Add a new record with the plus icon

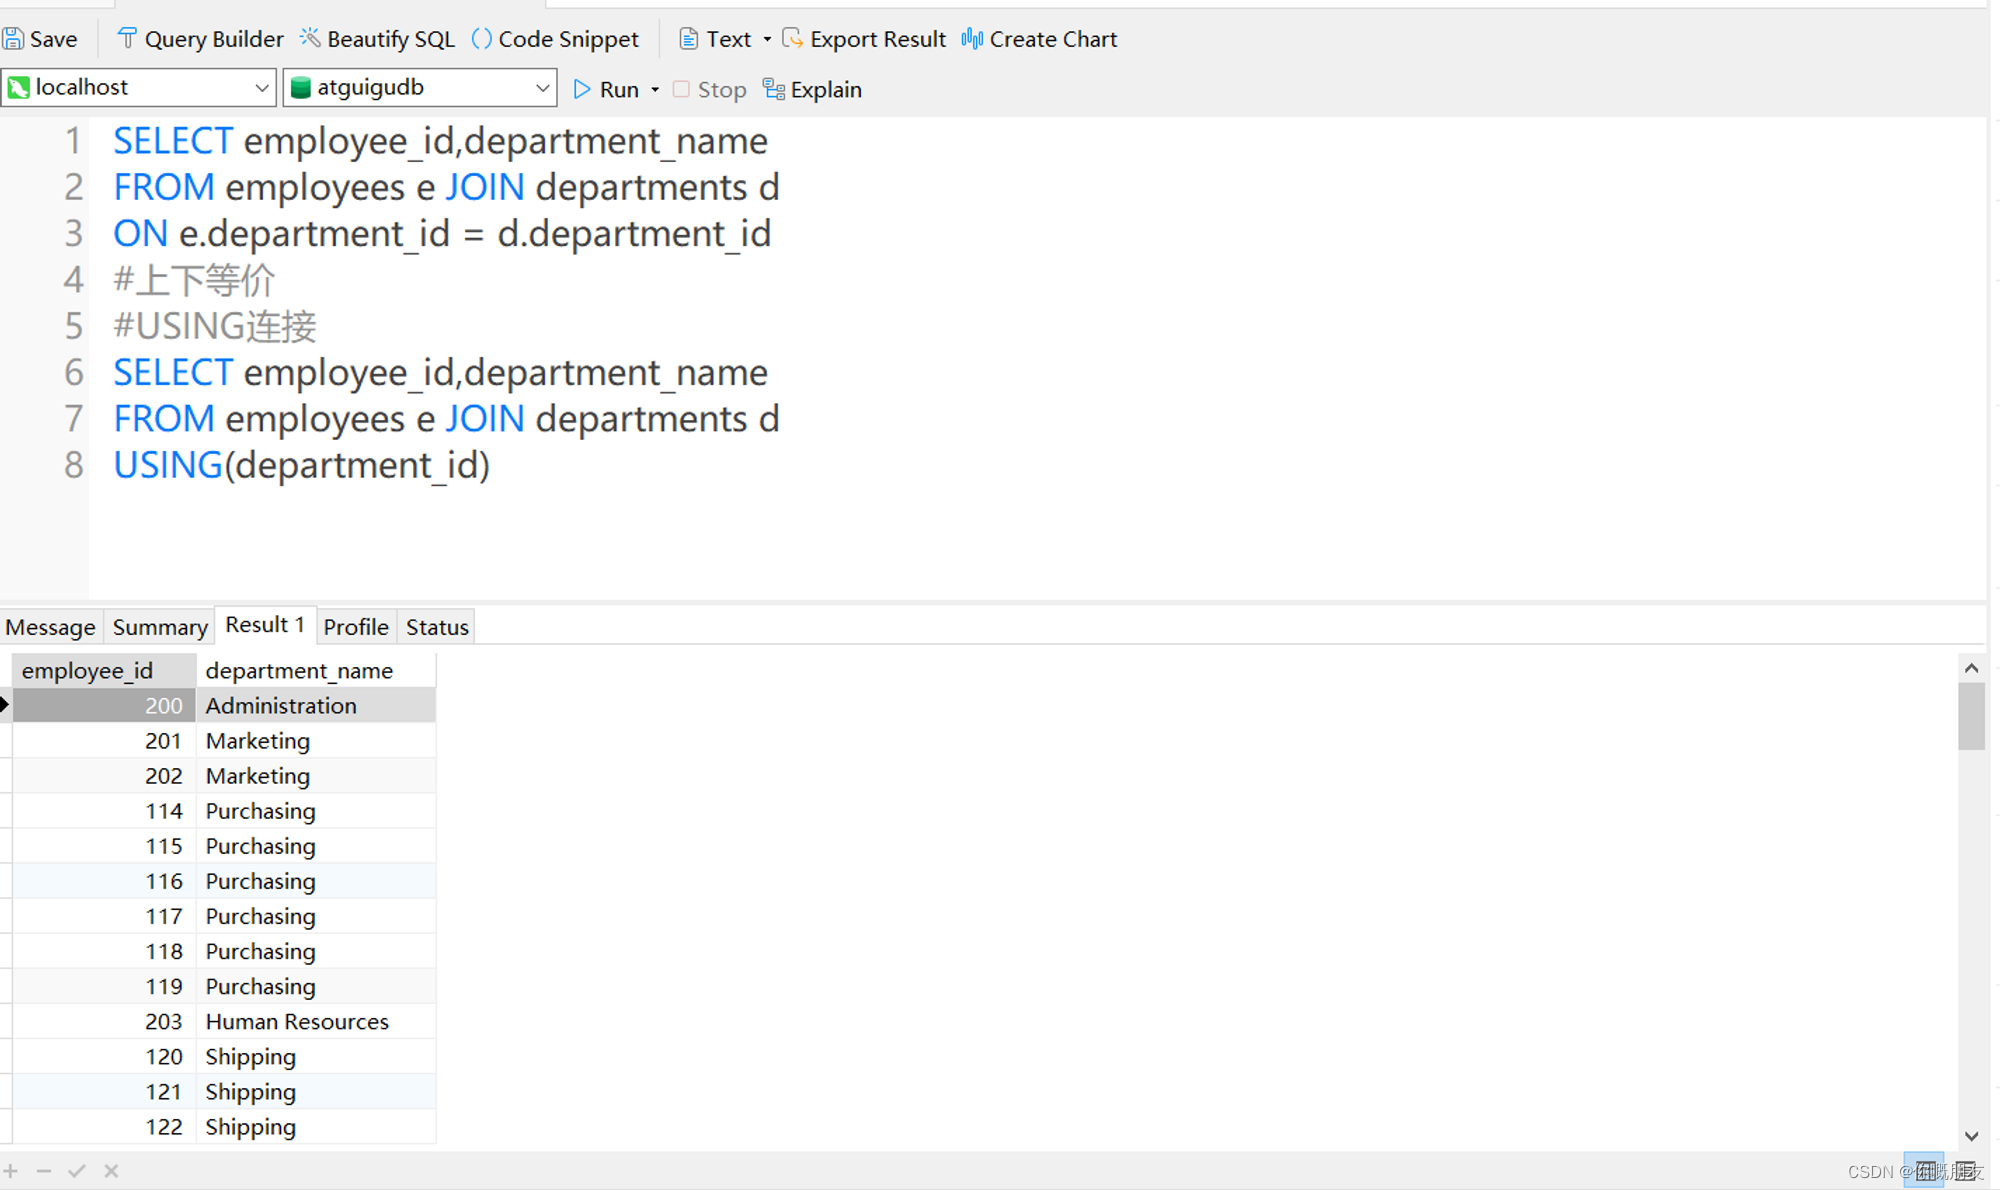[11, 1170]
